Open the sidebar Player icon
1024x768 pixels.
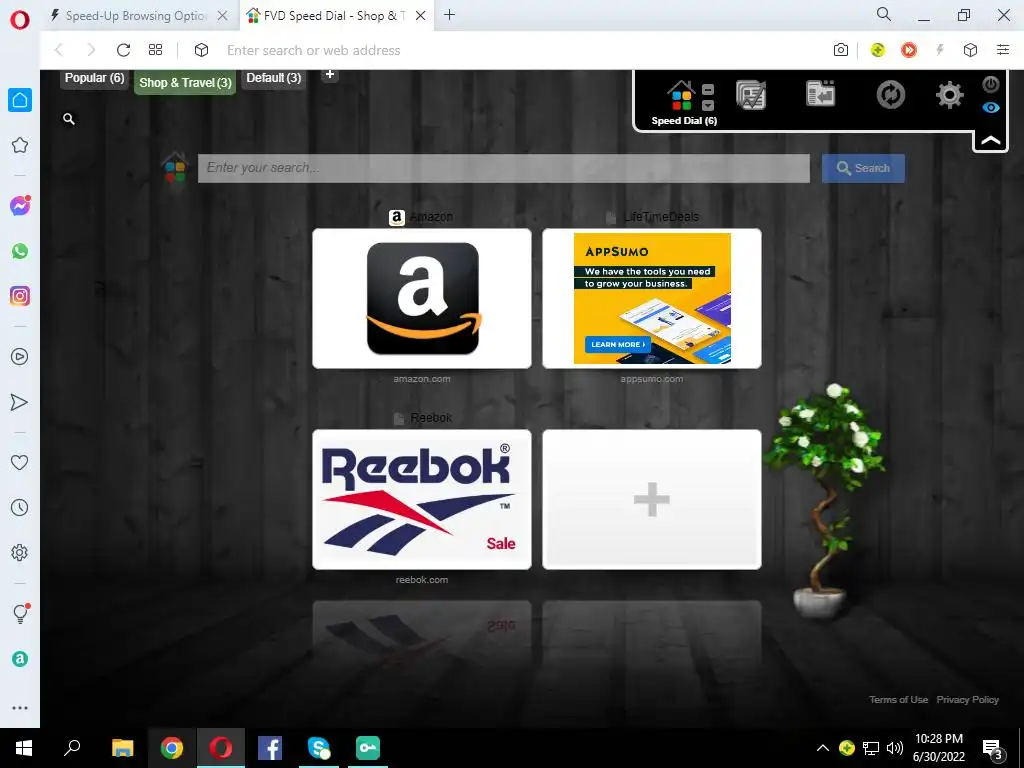(20, 357)
